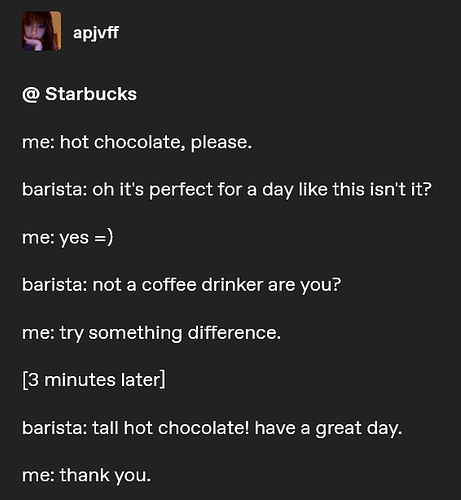Screen dimensions: 461x500
Task: Select the 'me: hot chocolate, please.' line
Action: 137,142
